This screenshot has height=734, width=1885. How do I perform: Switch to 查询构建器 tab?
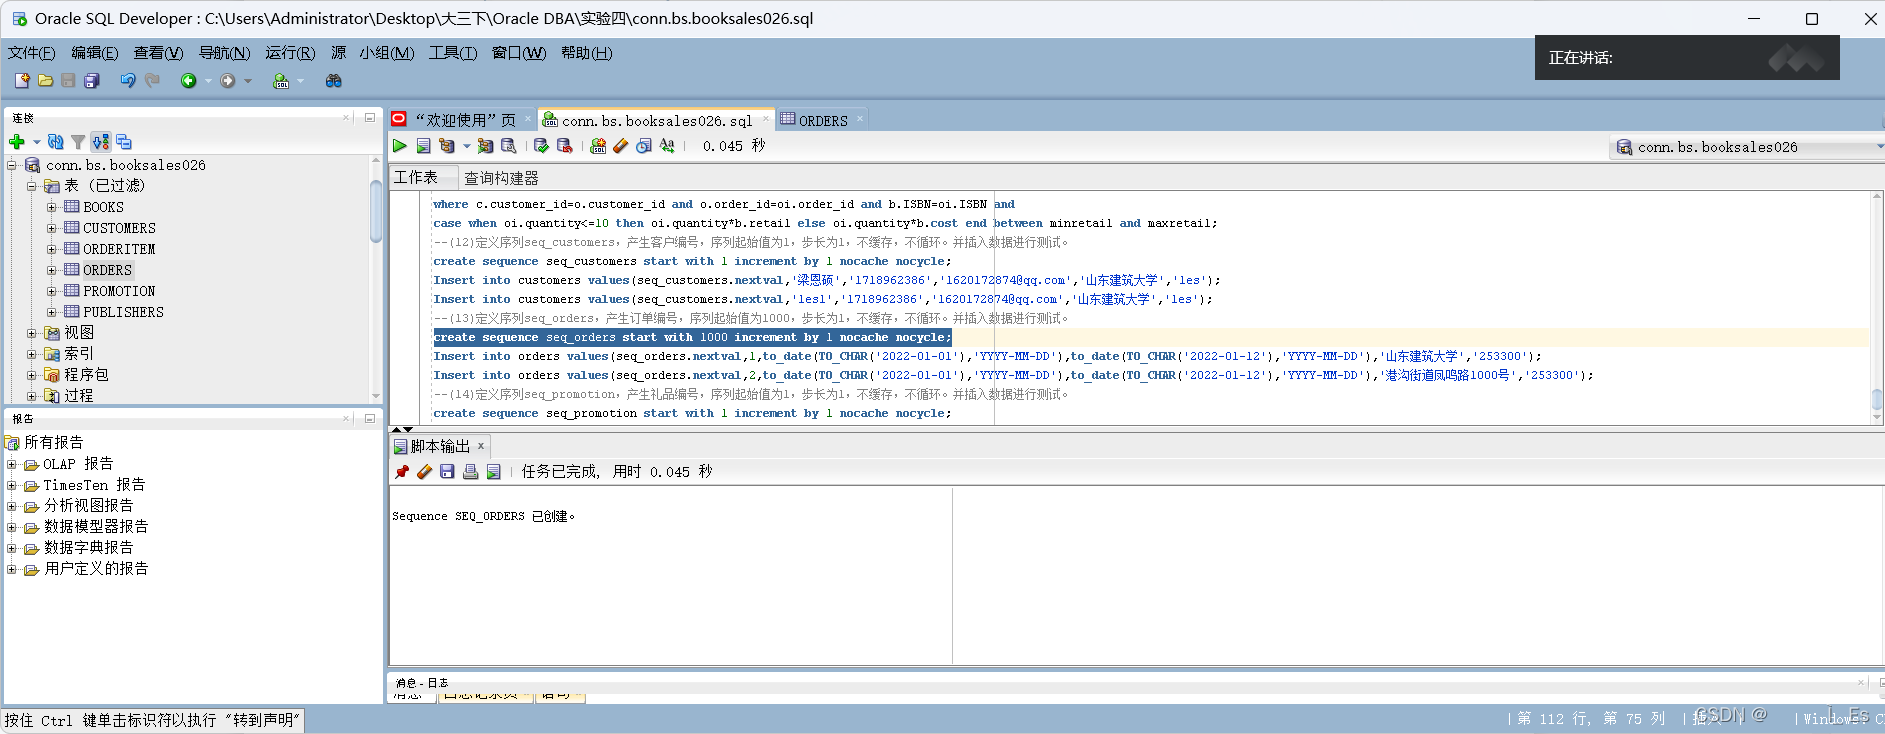[x=501, y=178]
